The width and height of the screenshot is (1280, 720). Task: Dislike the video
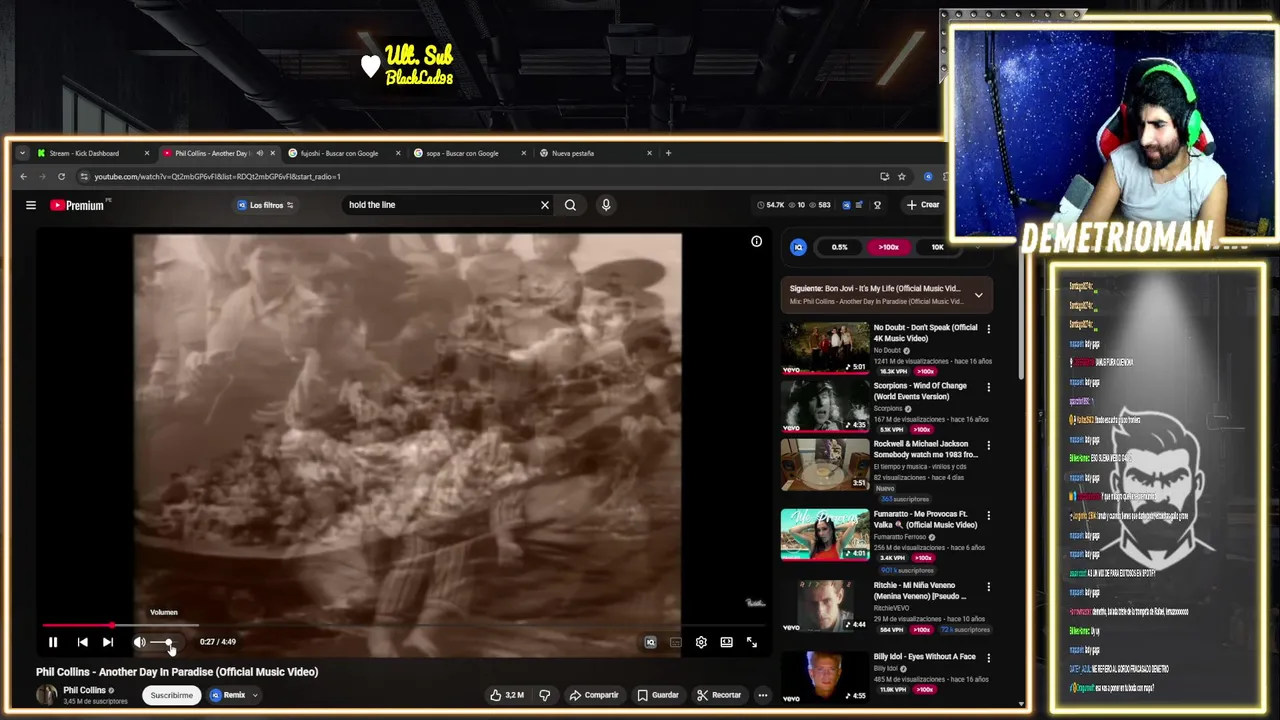(x=545, y=695)
